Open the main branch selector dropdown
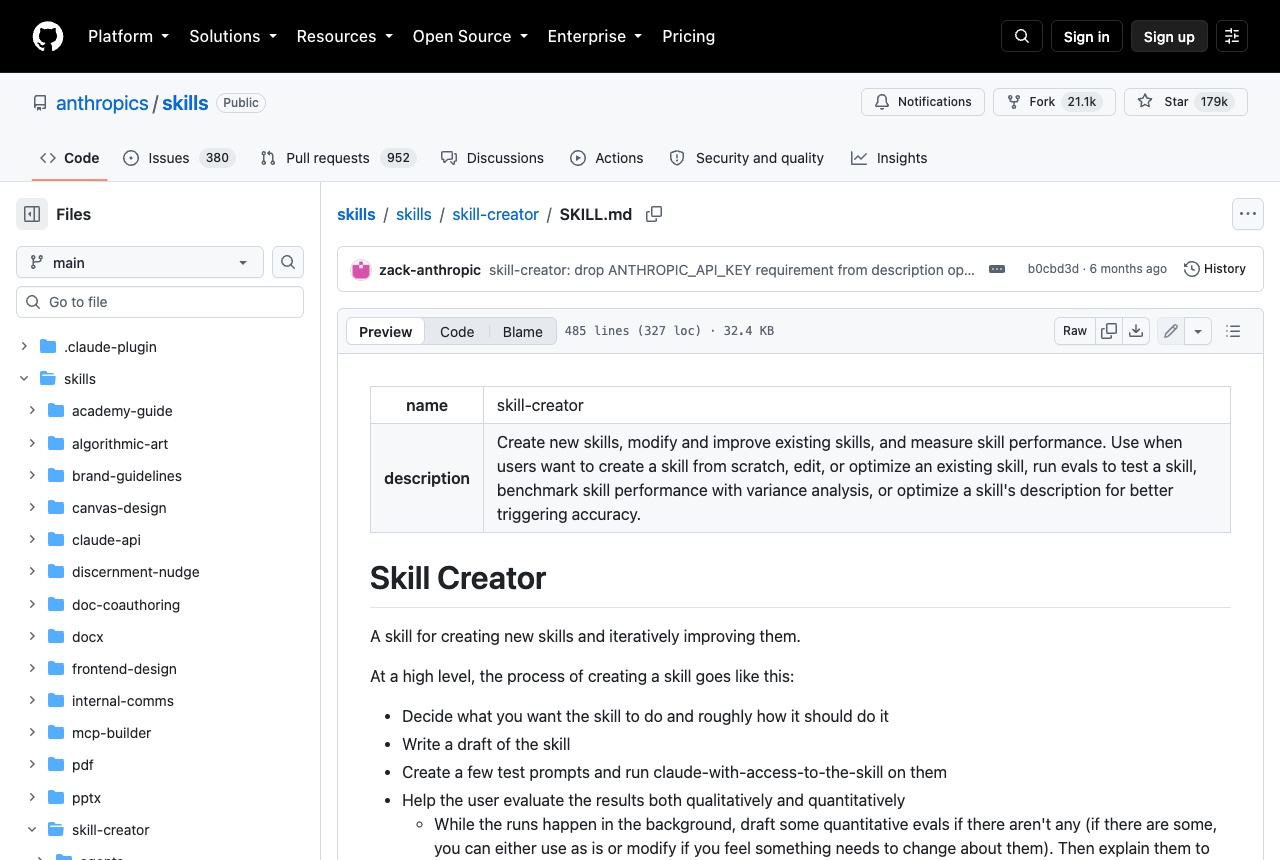 click(x=140, y=262)
